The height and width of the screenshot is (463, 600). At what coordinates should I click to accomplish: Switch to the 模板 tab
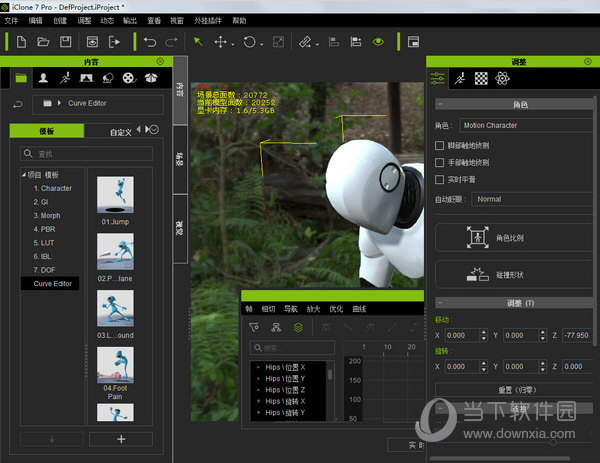pyautogui.click(x=47, y=131)
